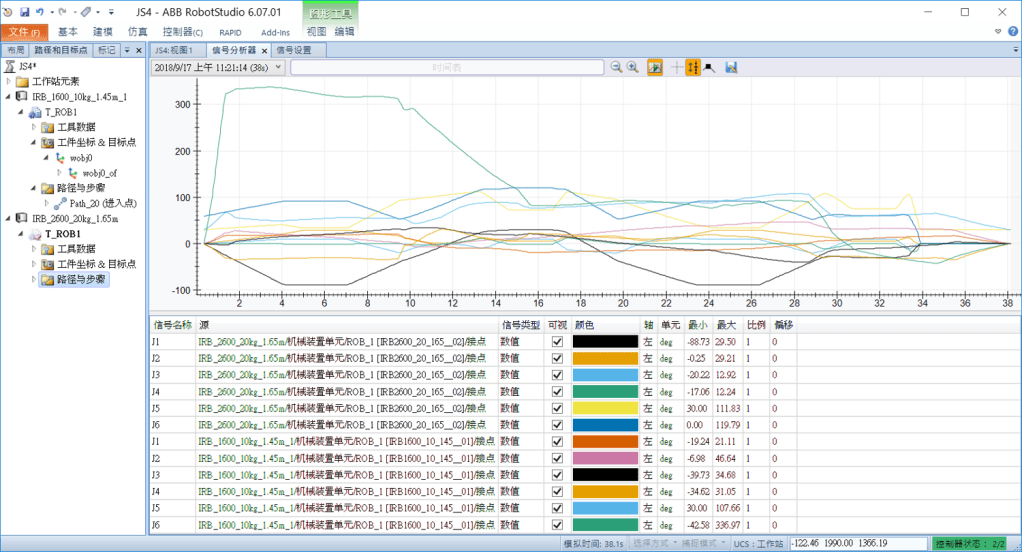Click the 颜色 column header

(x=585, y=325)
